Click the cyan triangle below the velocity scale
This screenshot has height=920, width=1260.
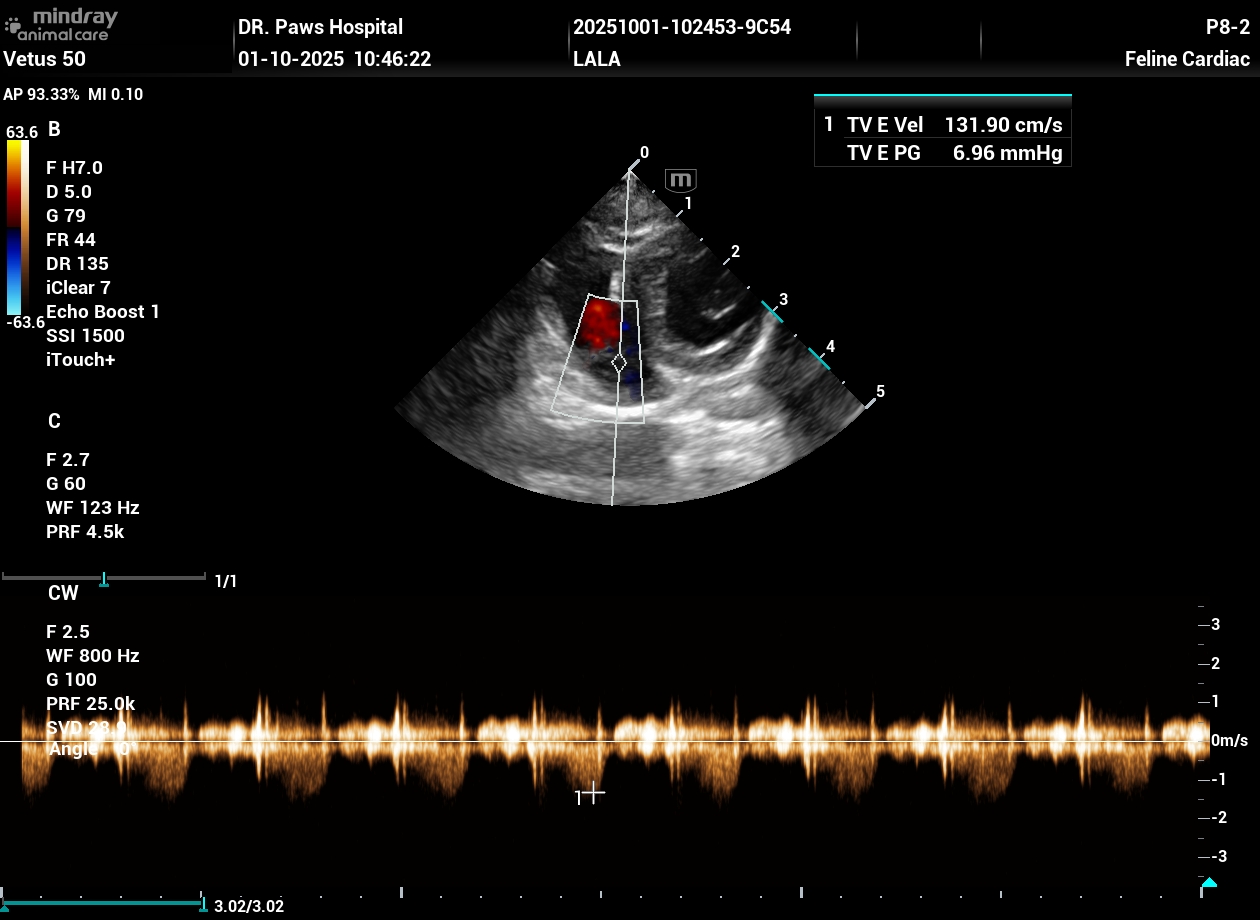pyautogui.click(x=1208, y=883)
